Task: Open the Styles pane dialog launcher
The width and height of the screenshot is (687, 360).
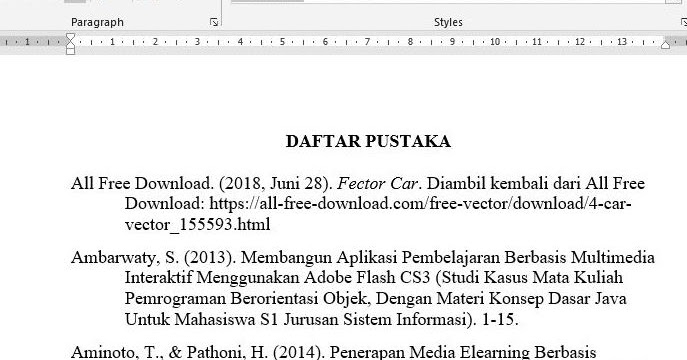Action: click(684, 22)
